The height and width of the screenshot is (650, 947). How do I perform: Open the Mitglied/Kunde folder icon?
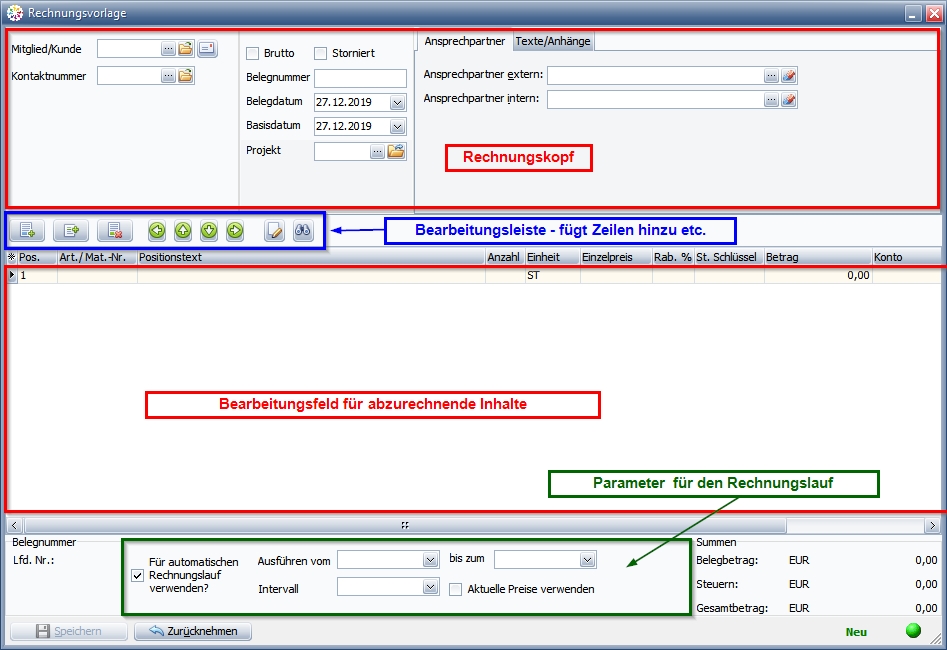point(185,49)
